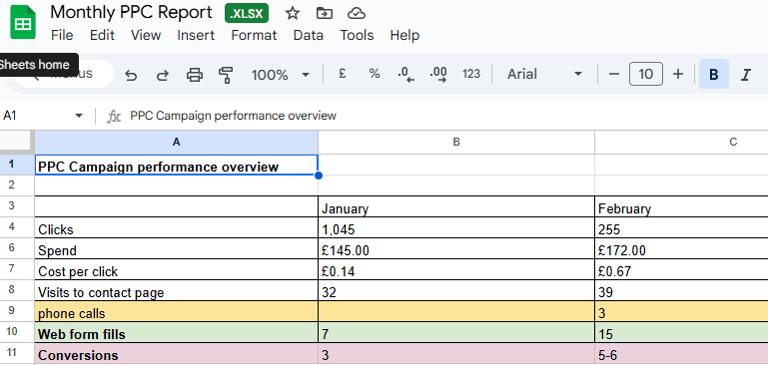Undo the last action
The height and width of the screenshot is (365, 768).
[x=130, y=75]
